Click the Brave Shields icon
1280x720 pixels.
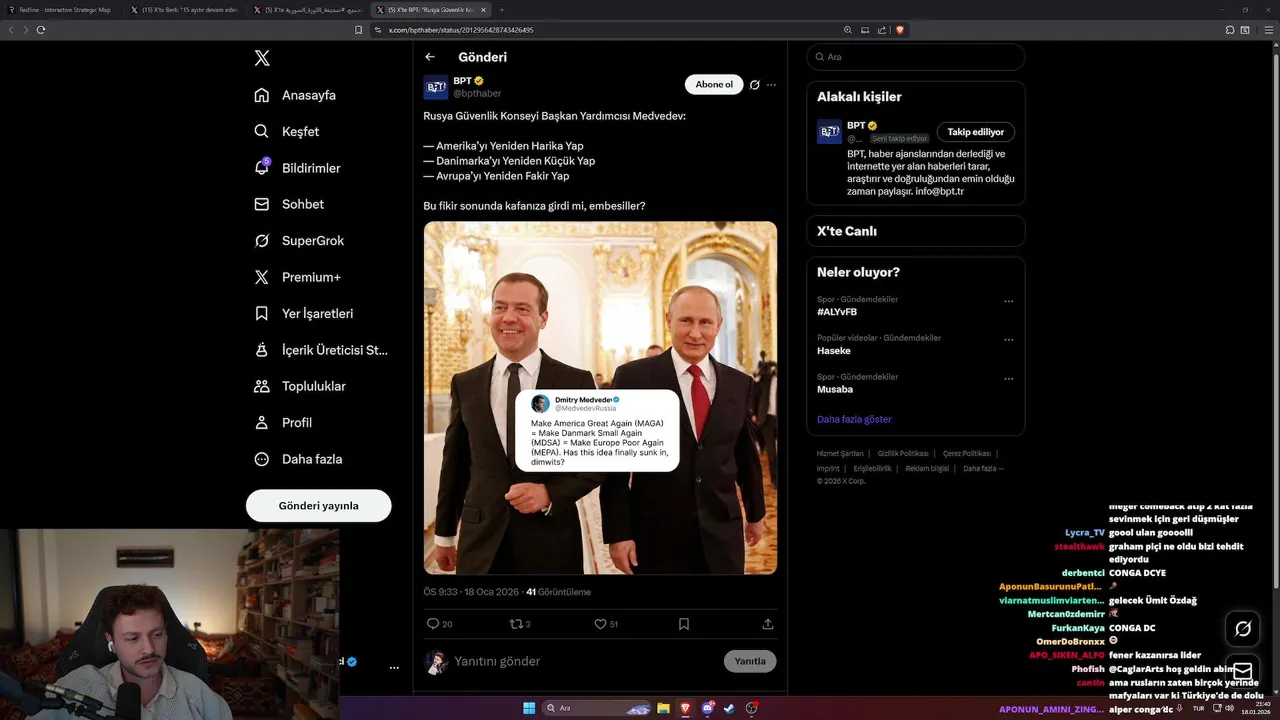pyautogui.click(x=900, y=30)
